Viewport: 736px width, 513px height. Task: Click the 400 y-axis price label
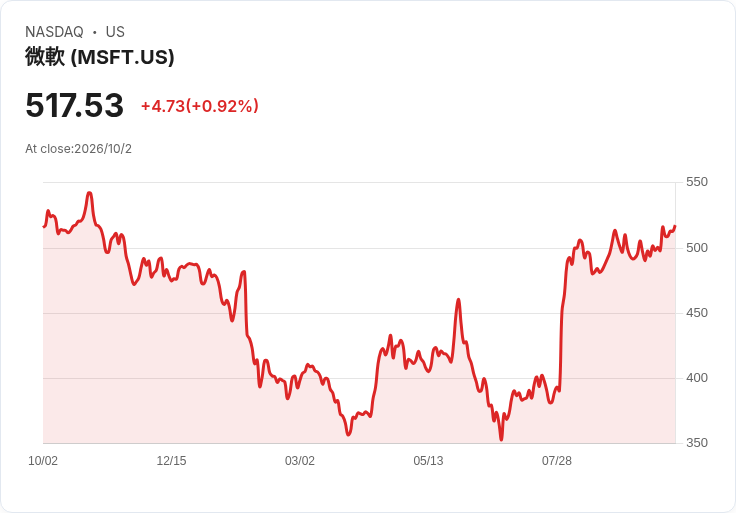(697, 378)
